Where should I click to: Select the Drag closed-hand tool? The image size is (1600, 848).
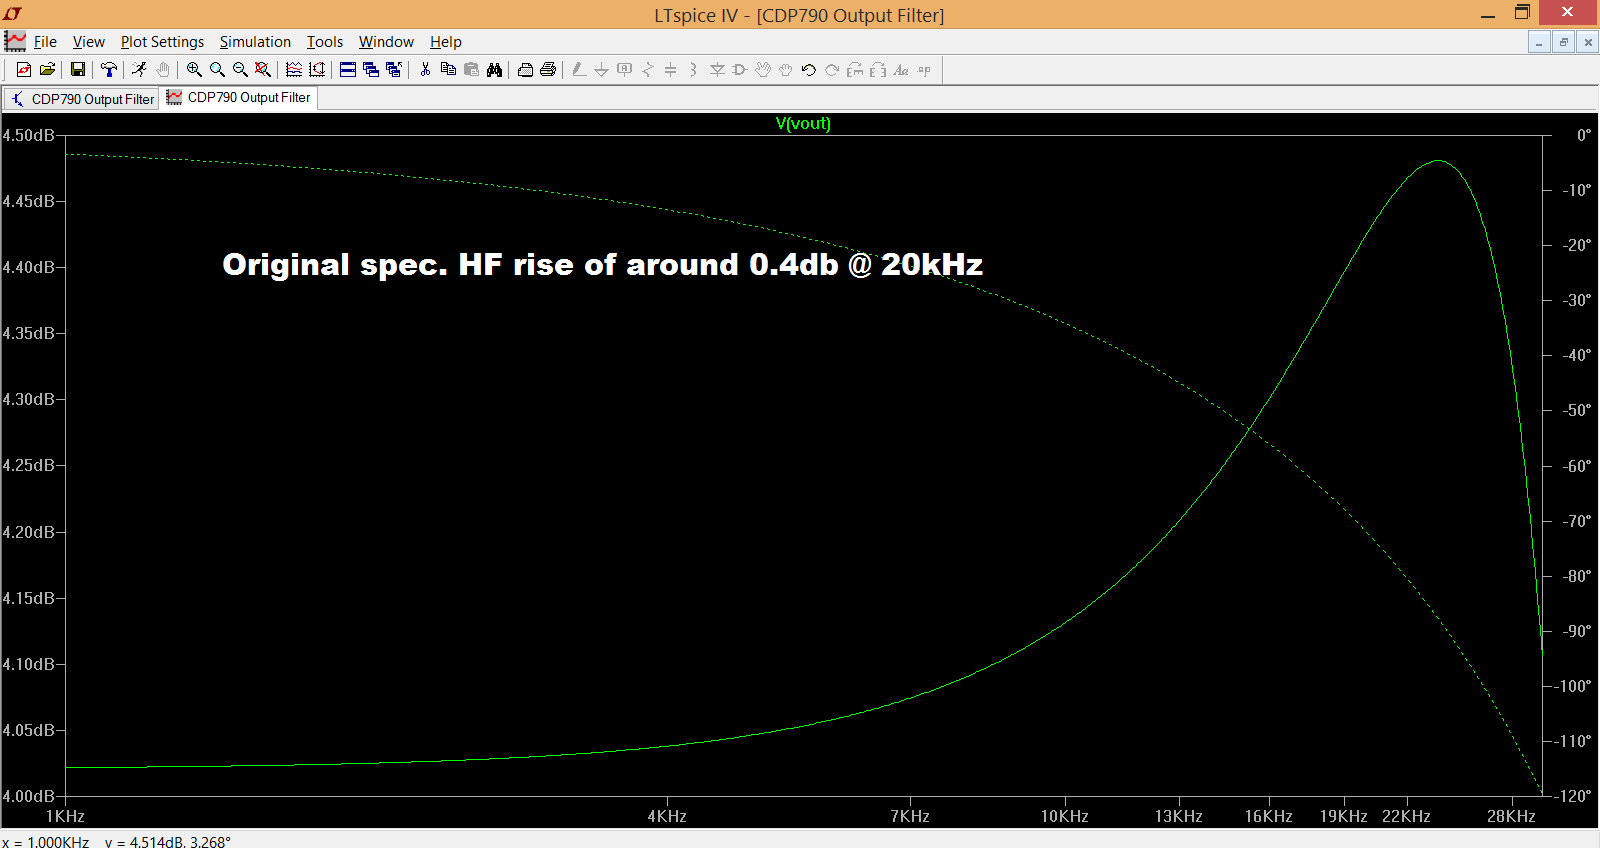coord(786,69)
